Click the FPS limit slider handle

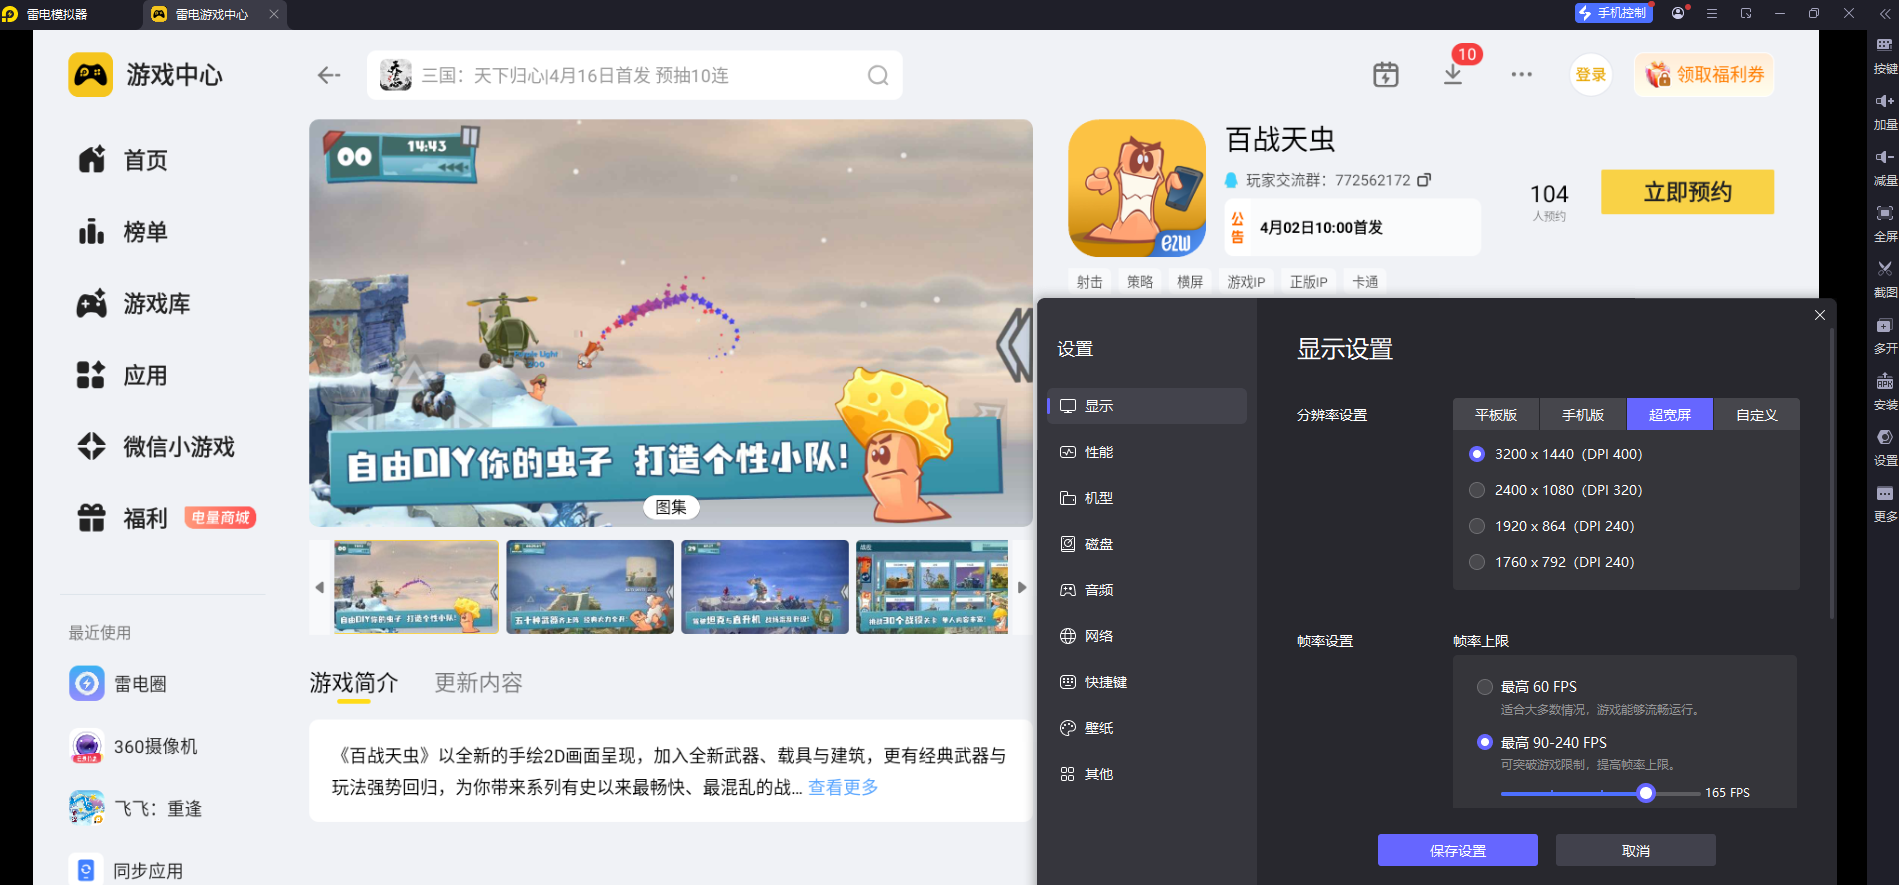1646,793
